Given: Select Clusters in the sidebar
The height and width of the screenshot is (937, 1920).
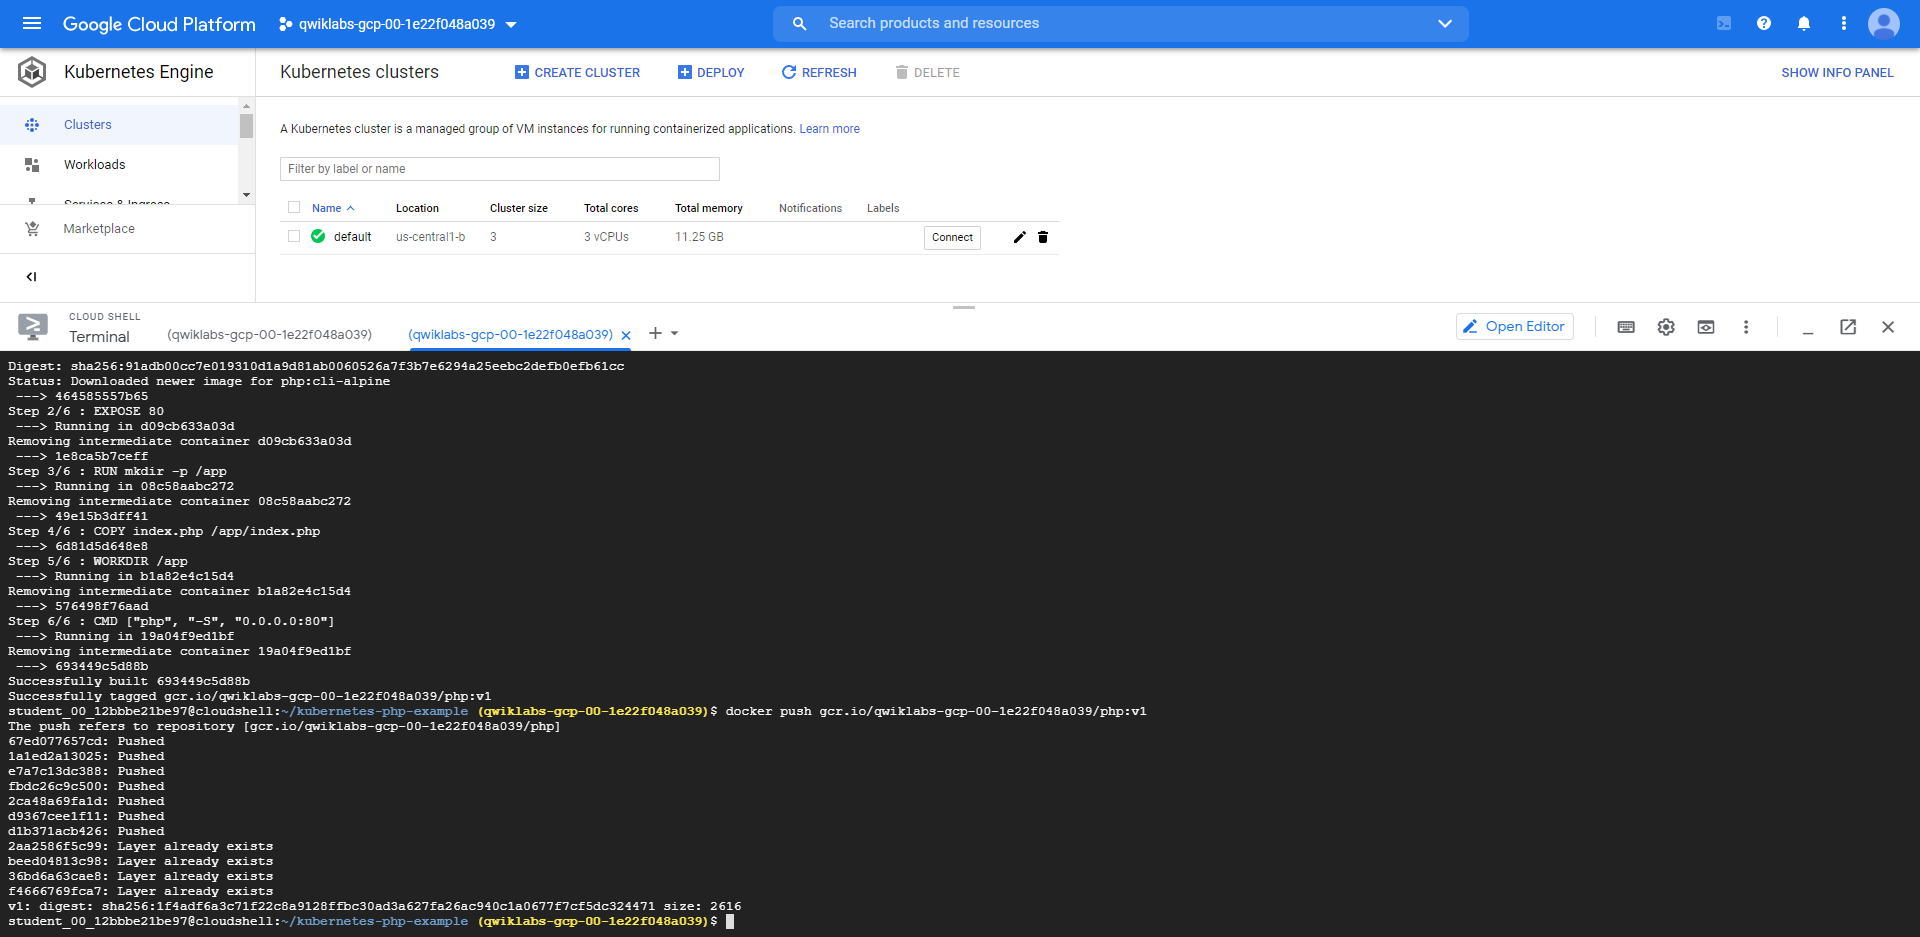Looking at the screenshot, I should click(119, 125).
